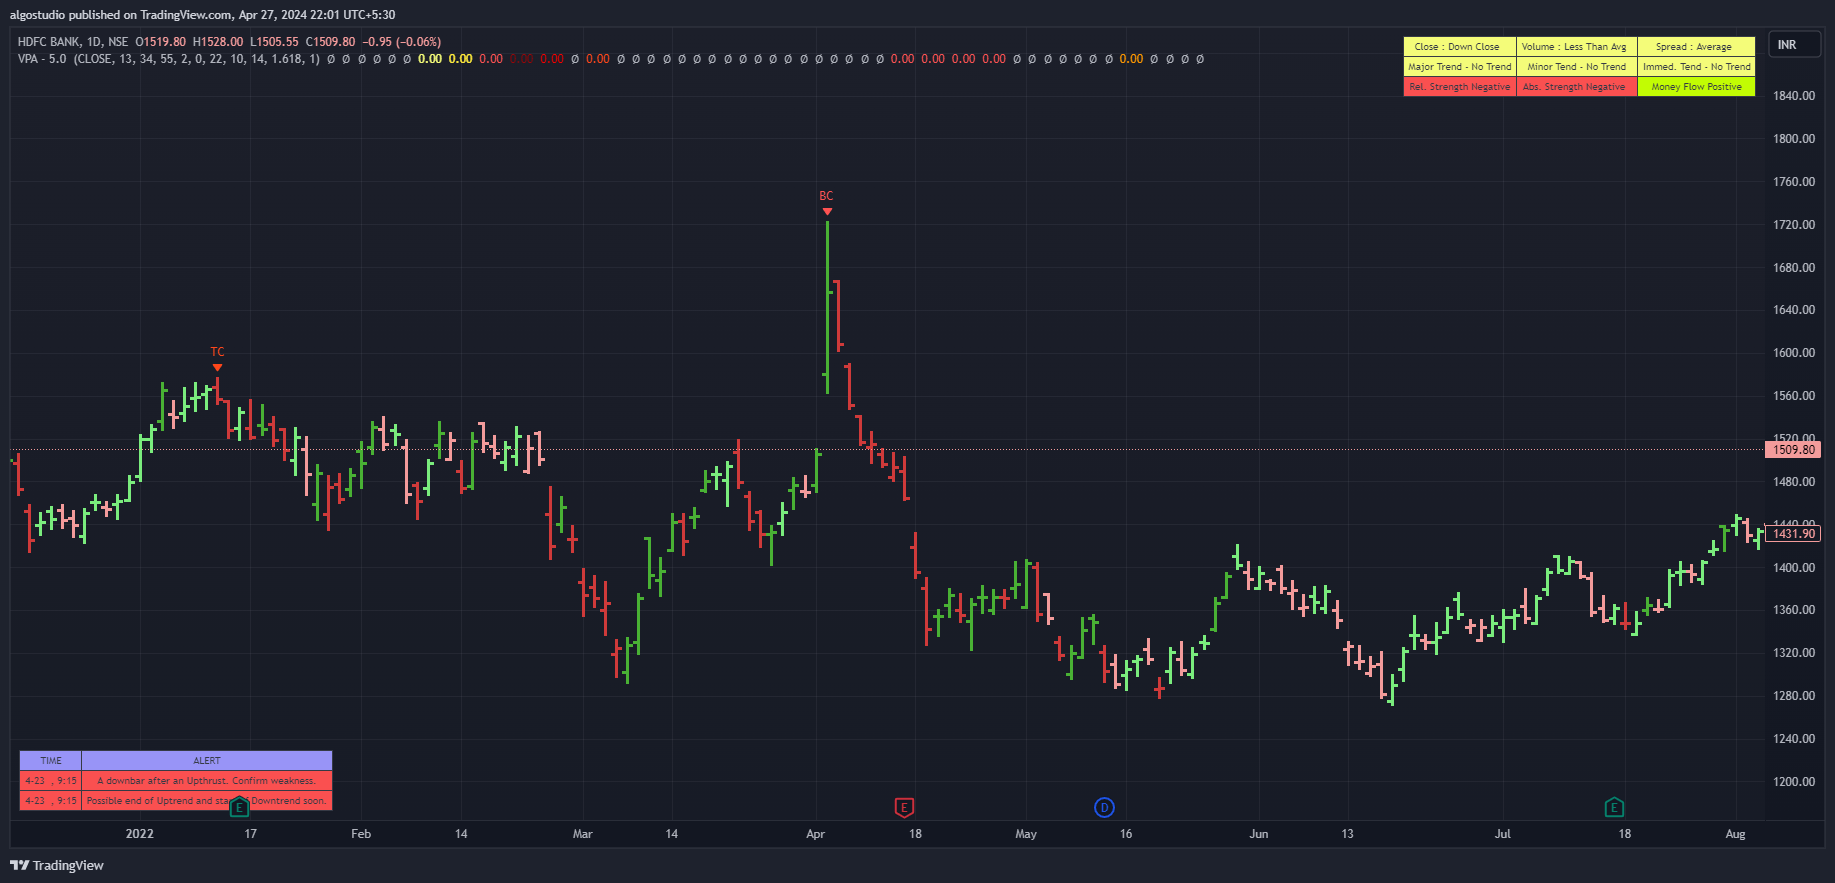Click the 1800.00 price axis label
Image resolution: width=1835 pixels, height=883 pixels.
click(x=1794, y=139)
